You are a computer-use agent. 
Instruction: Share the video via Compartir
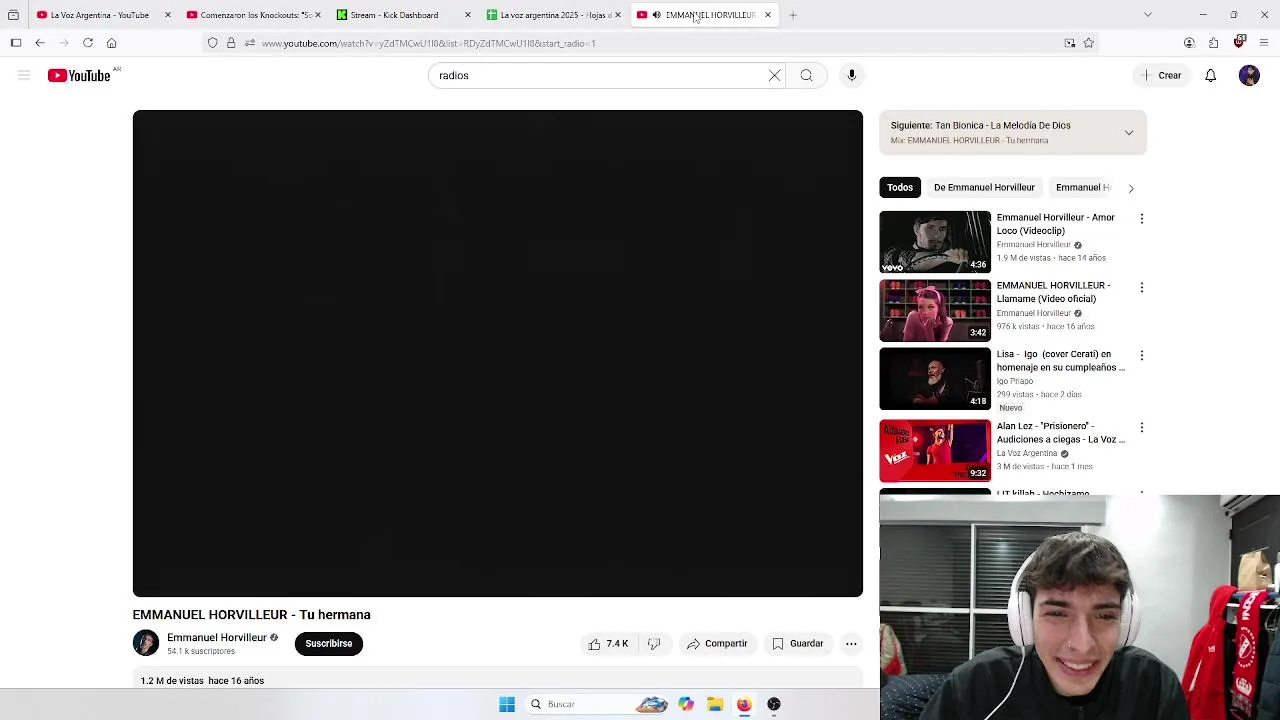tap(717, 644)
